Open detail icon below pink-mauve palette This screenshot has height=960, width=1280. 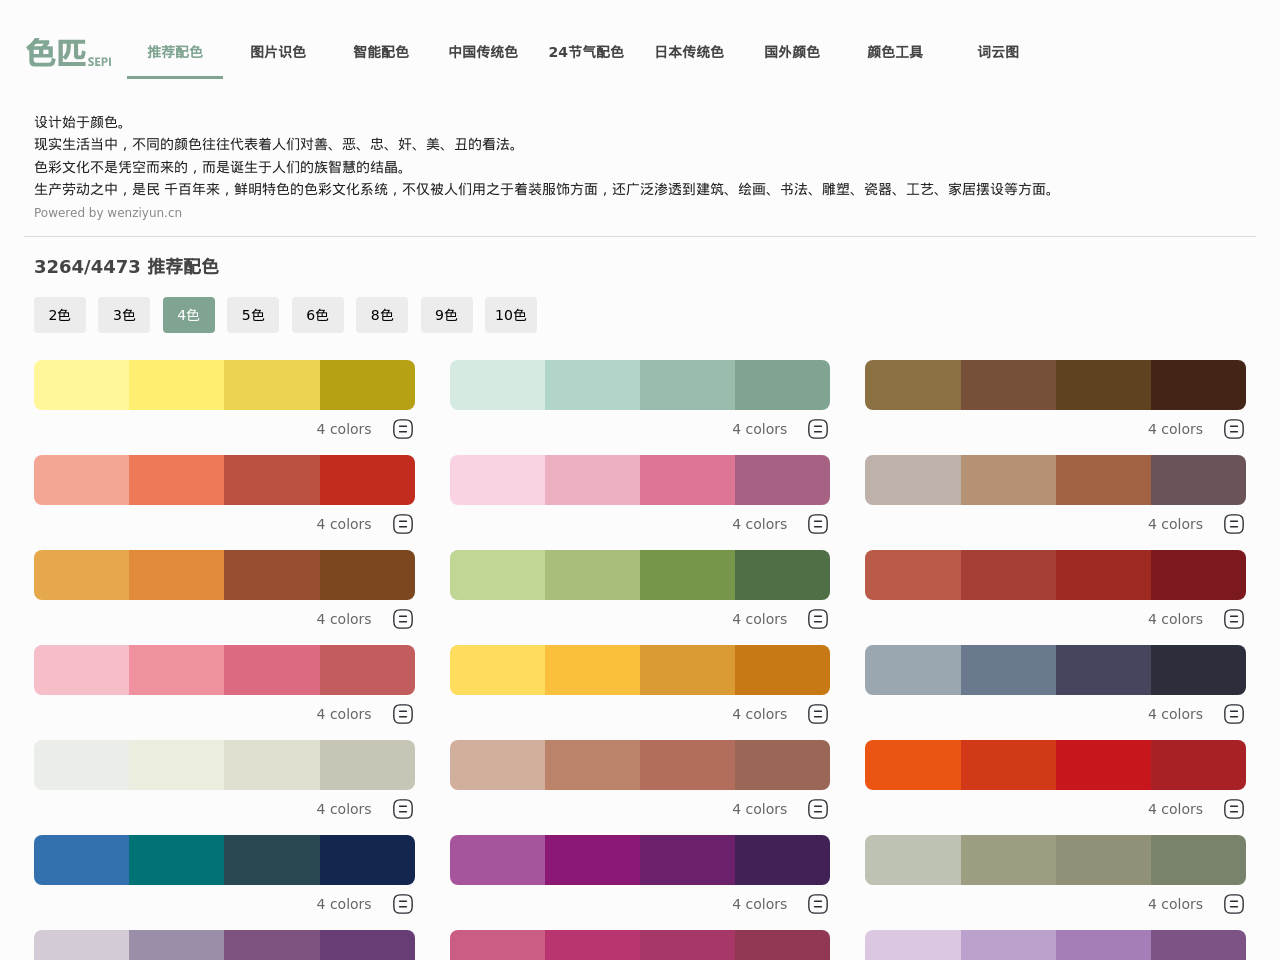[x=818, y=524]
